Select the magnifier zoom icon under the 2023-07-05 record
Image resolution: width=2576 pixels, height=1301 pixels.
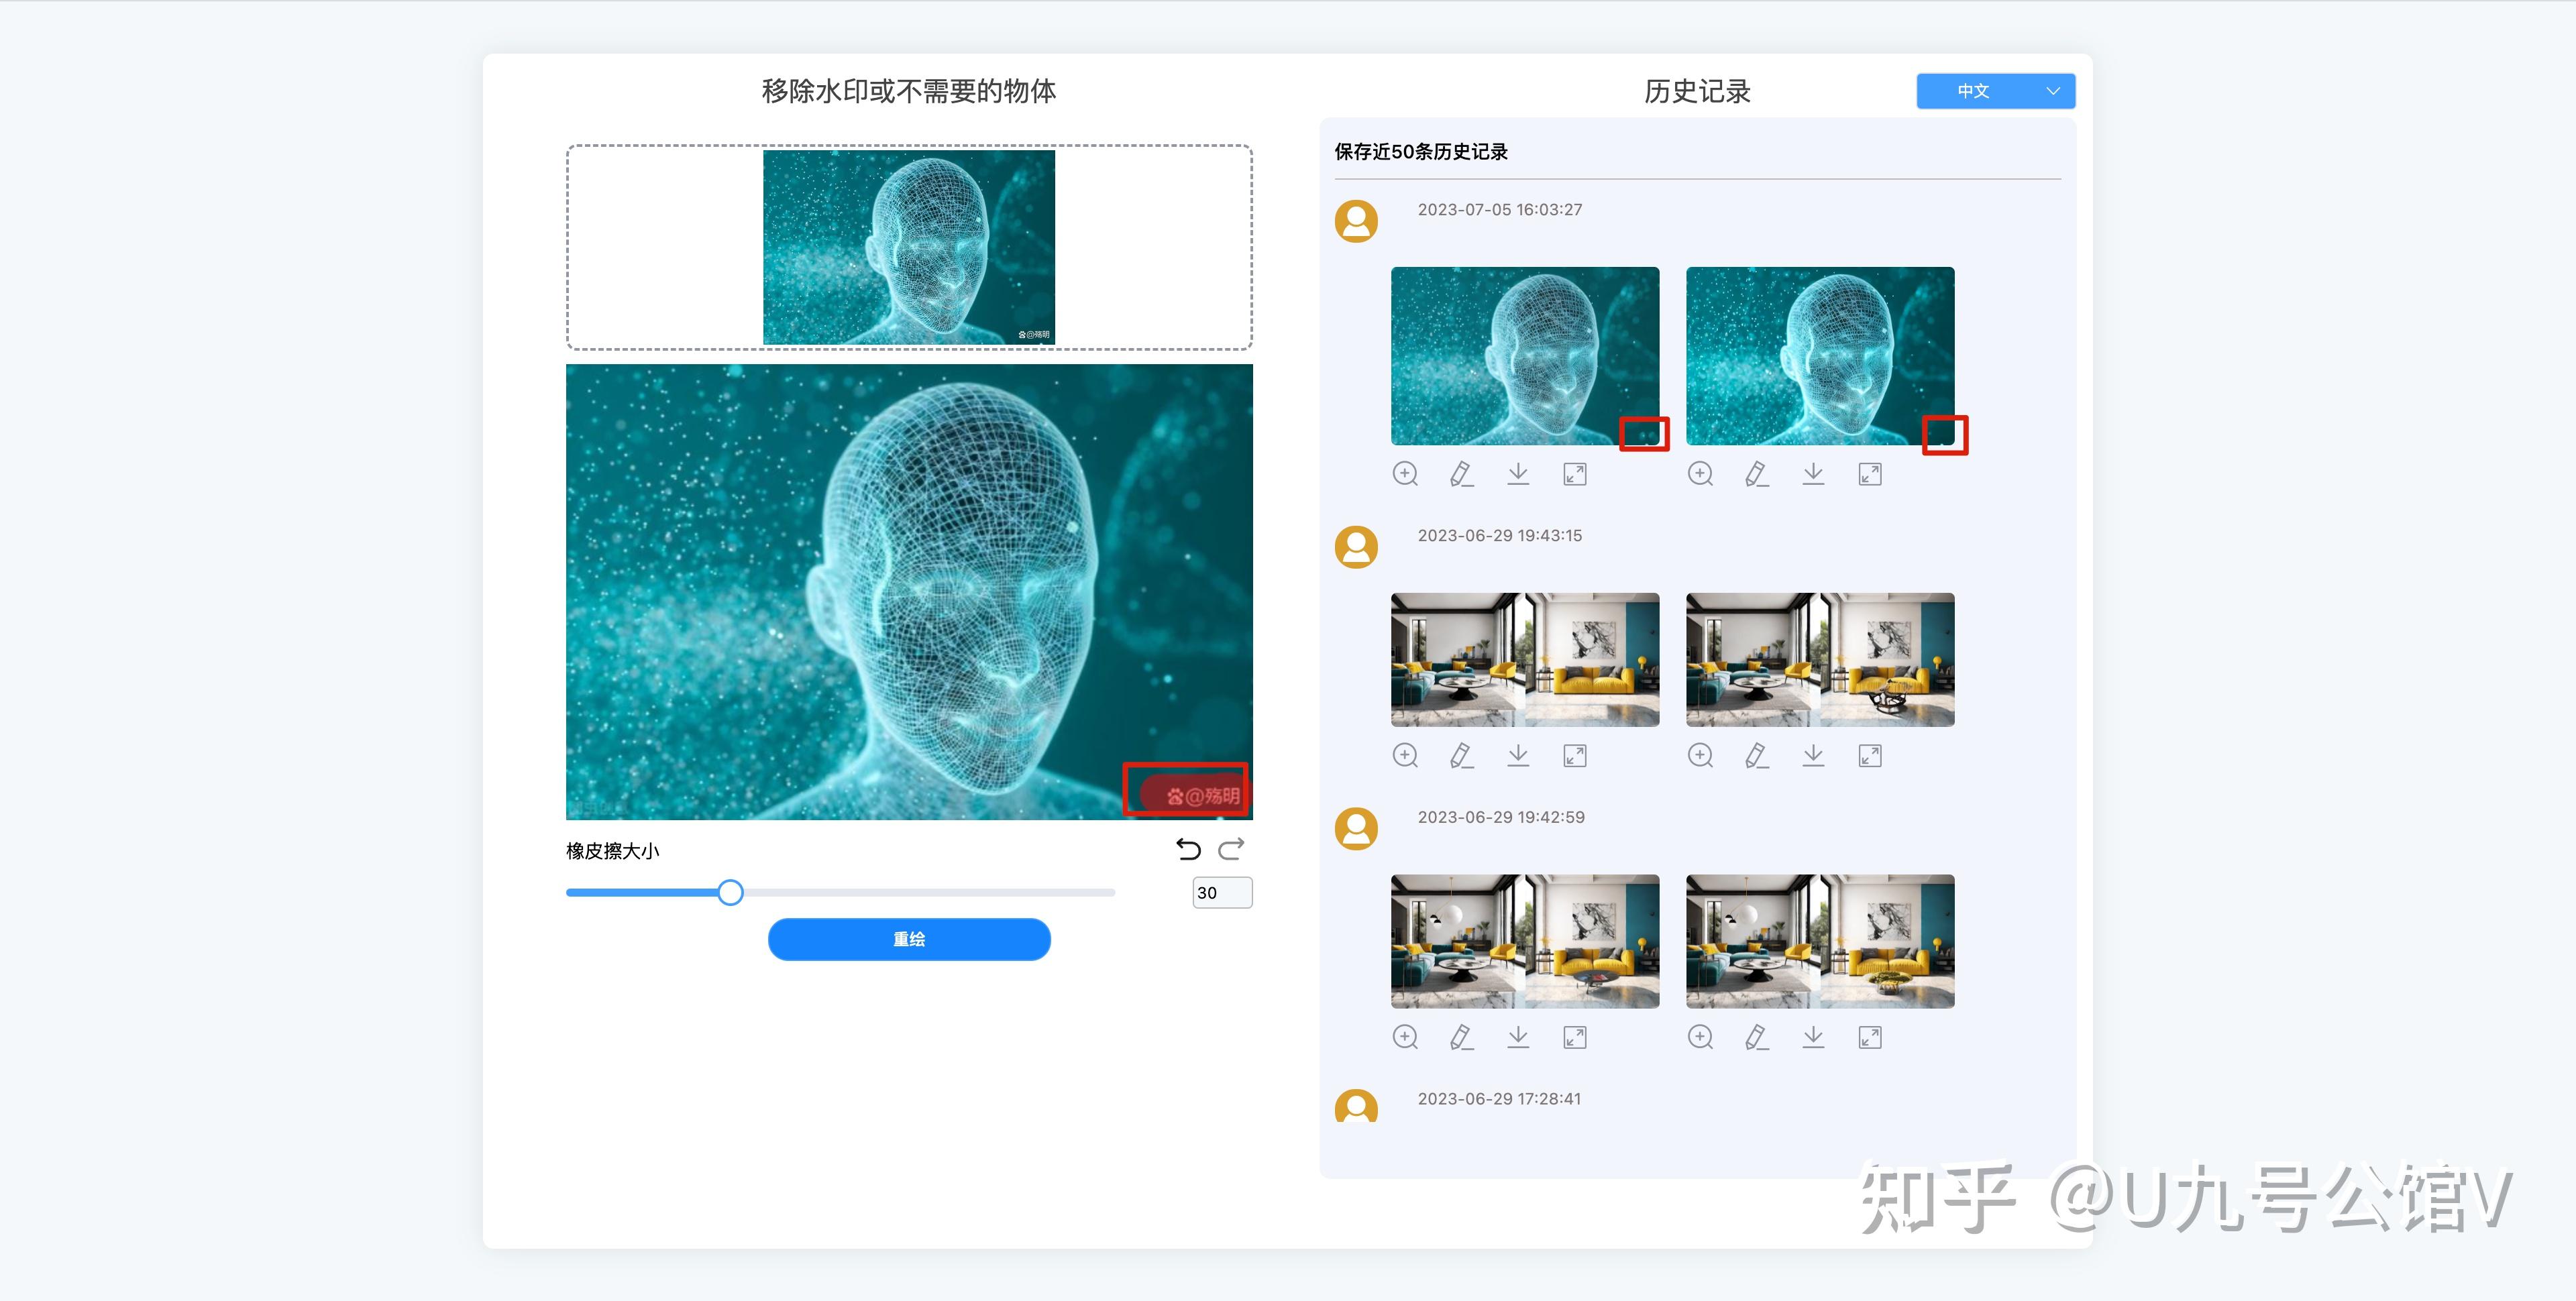1405,474
